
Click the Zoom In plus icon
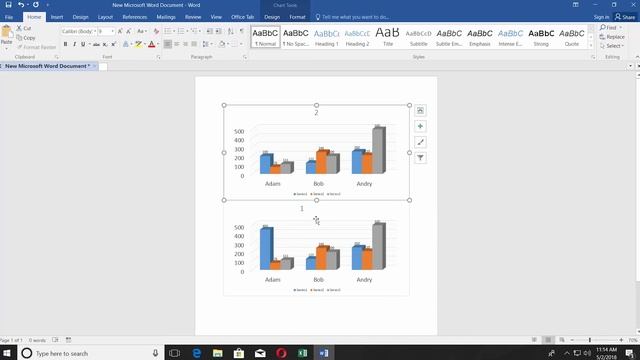(621, 340)
